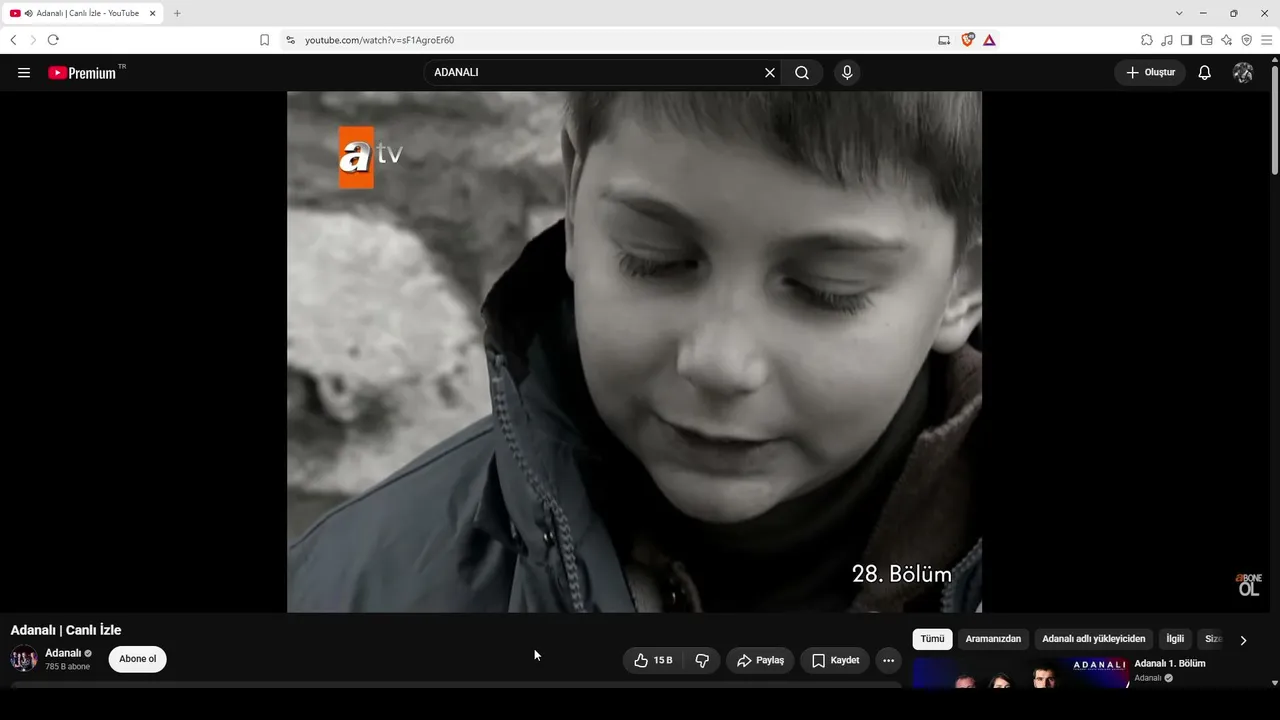Open browser extensions puzzle icon
The height and width of the screenshot is (720, 1280).
pyautogui.click(x=1147, y=40)
